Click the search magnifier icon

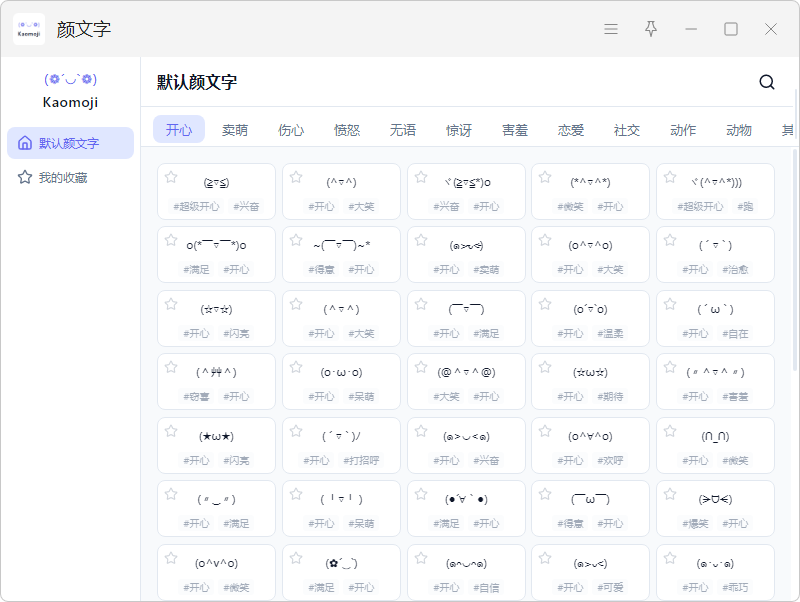(x=767, y=82)
